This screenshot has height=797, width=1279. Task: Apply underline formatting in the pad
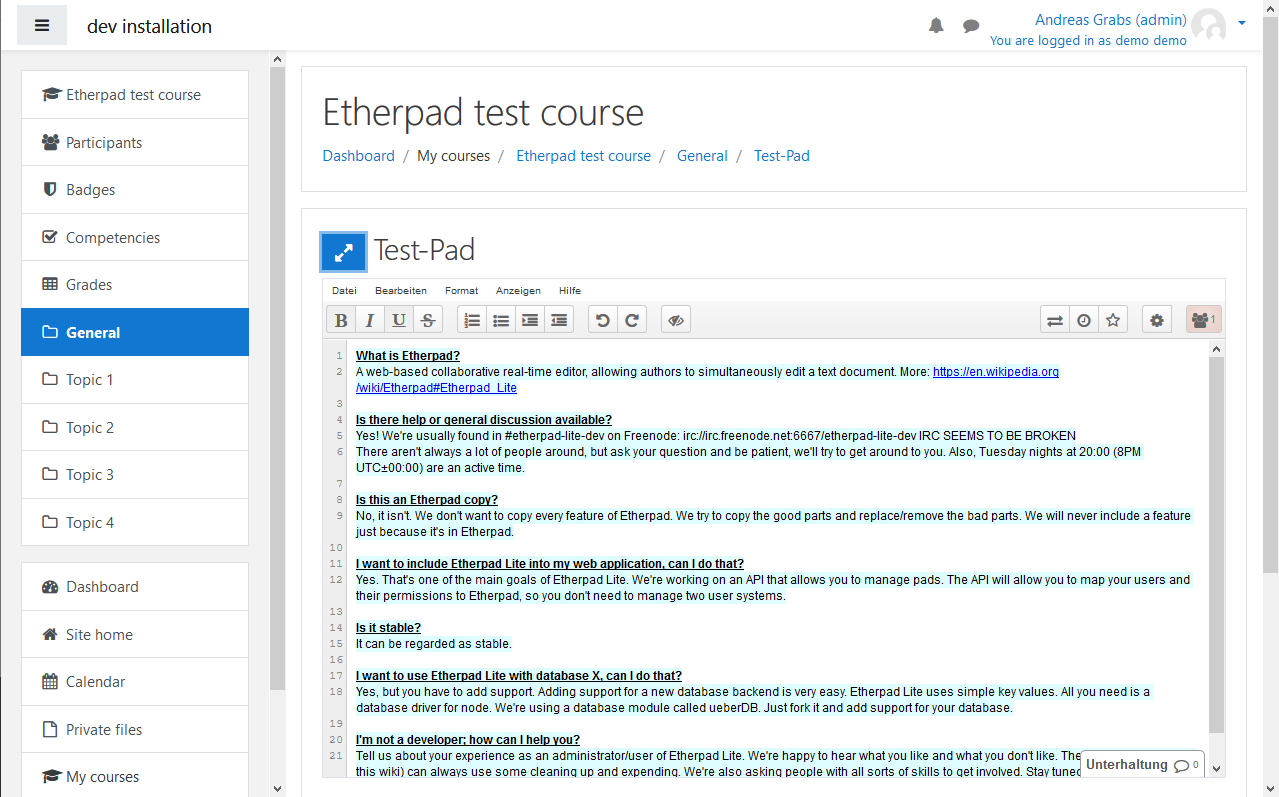coord(399,320)
